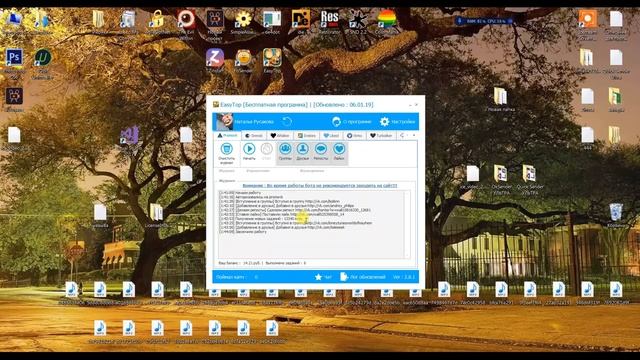Toggle the Репосты task button
The height and width of the screenshot is (360, 640).
[321, 152]
